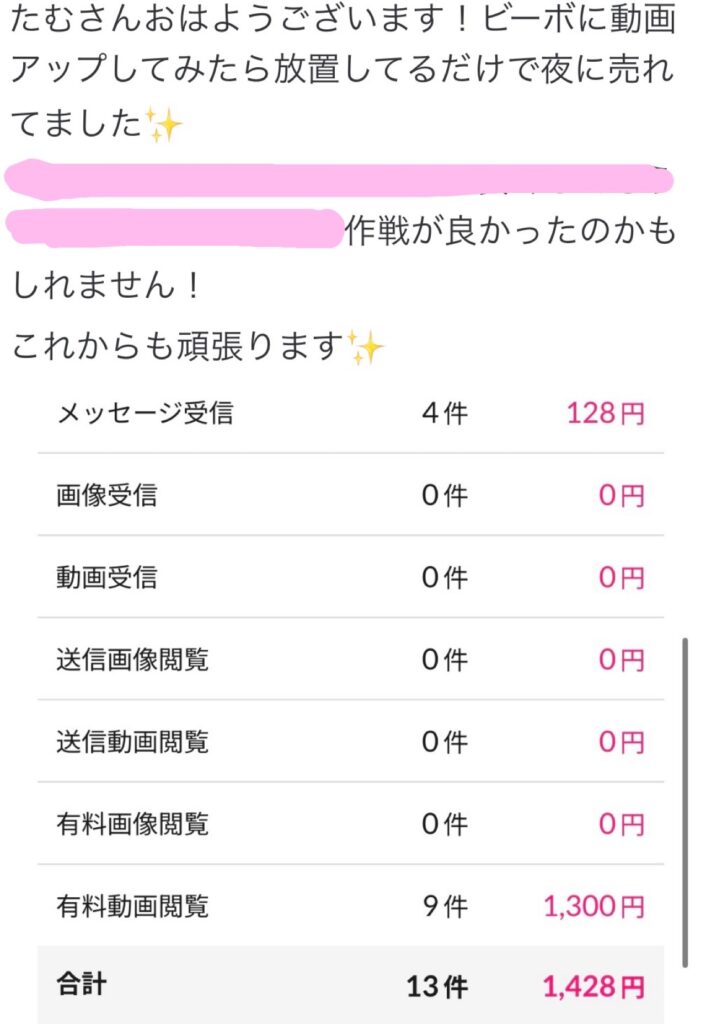Select the 送信動画閲覧 row label

coord(133,743)
